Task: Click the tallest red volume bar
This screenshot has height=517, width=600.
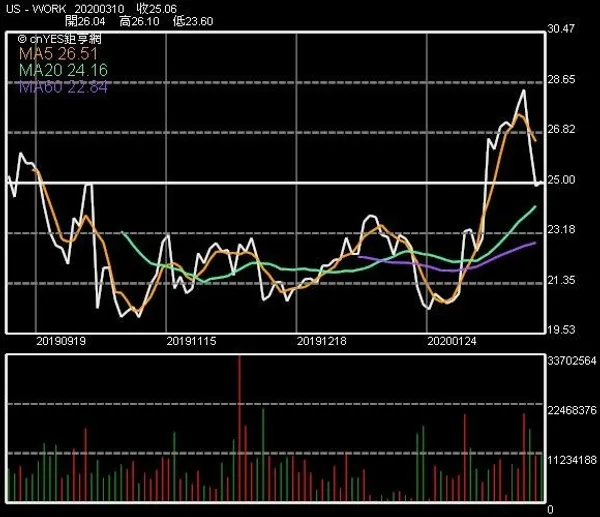Action: [239, 428]
